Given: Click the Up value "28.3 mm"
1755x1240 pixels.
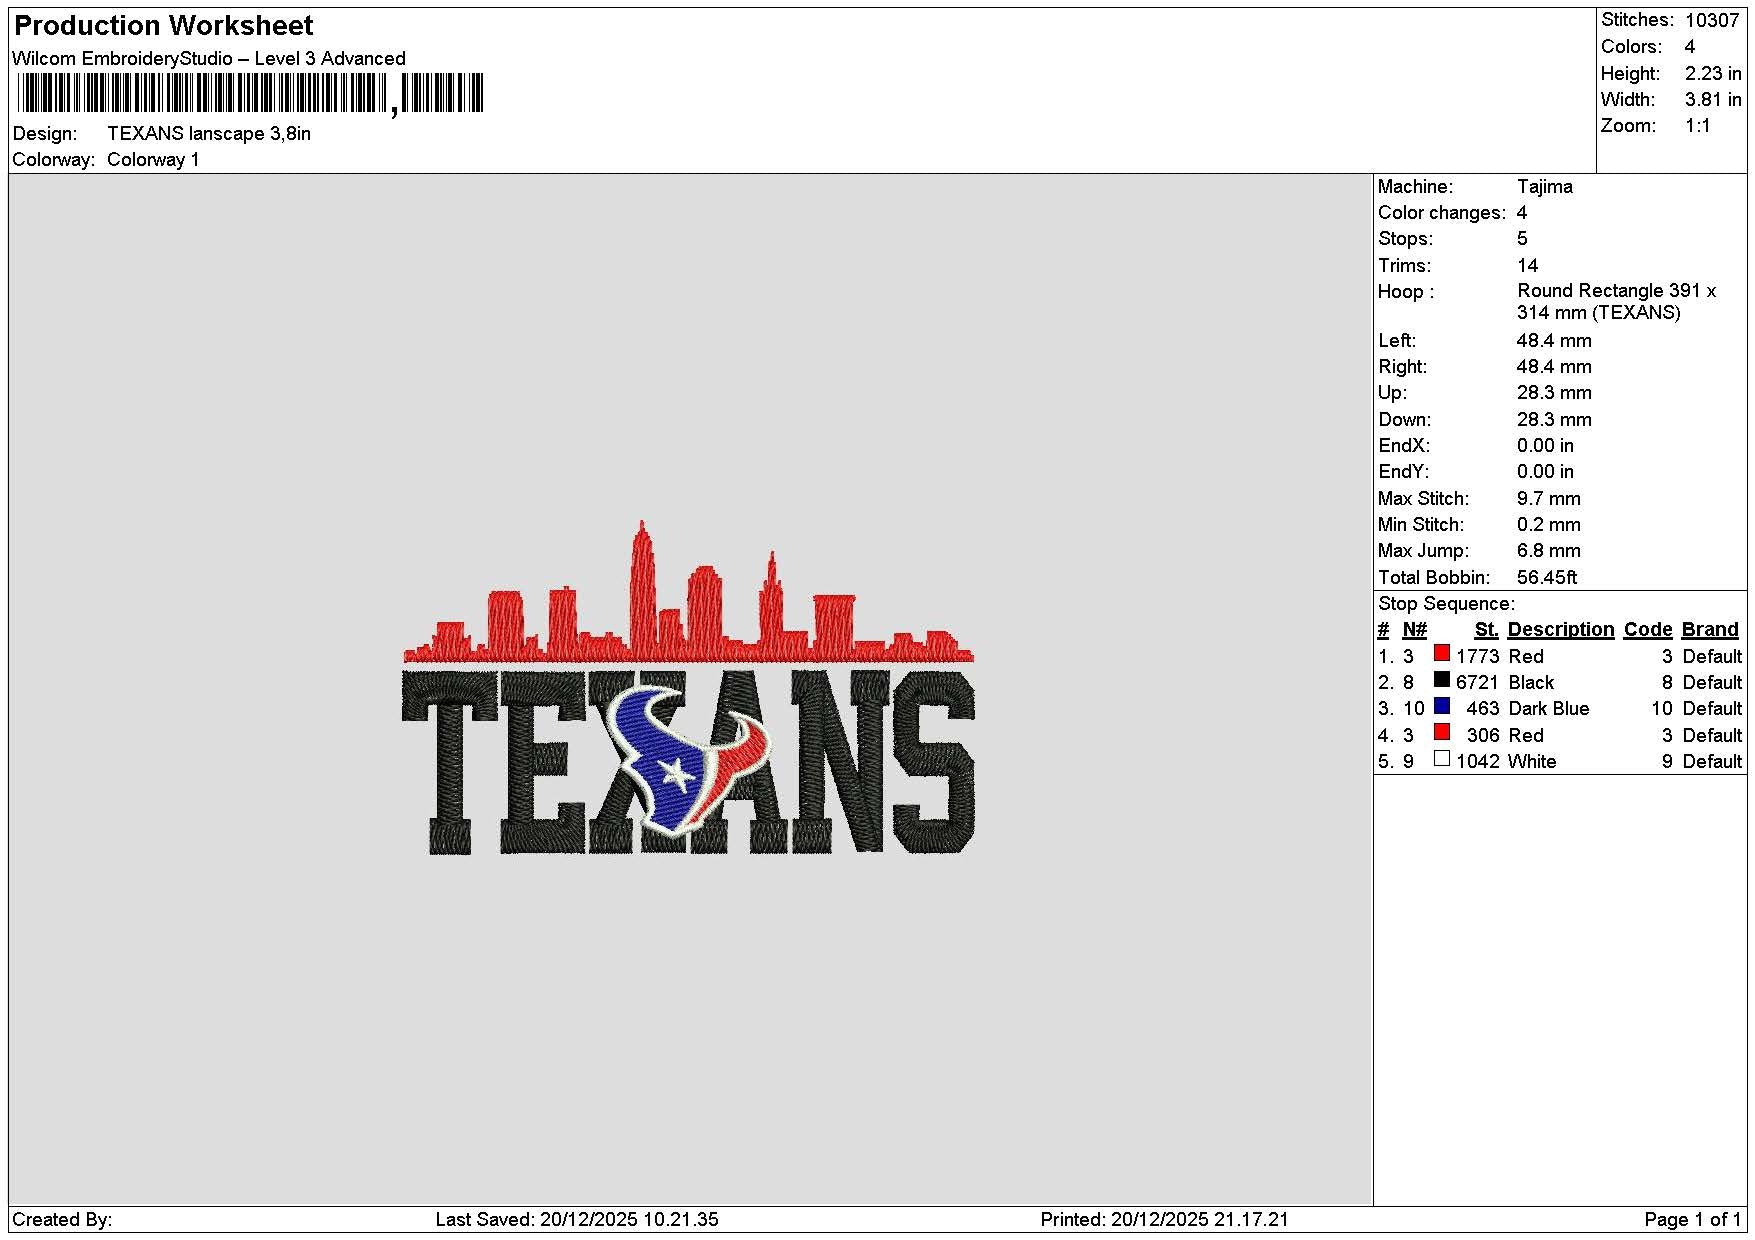Looking at the screenshot, I should (x=1554, y=392).
